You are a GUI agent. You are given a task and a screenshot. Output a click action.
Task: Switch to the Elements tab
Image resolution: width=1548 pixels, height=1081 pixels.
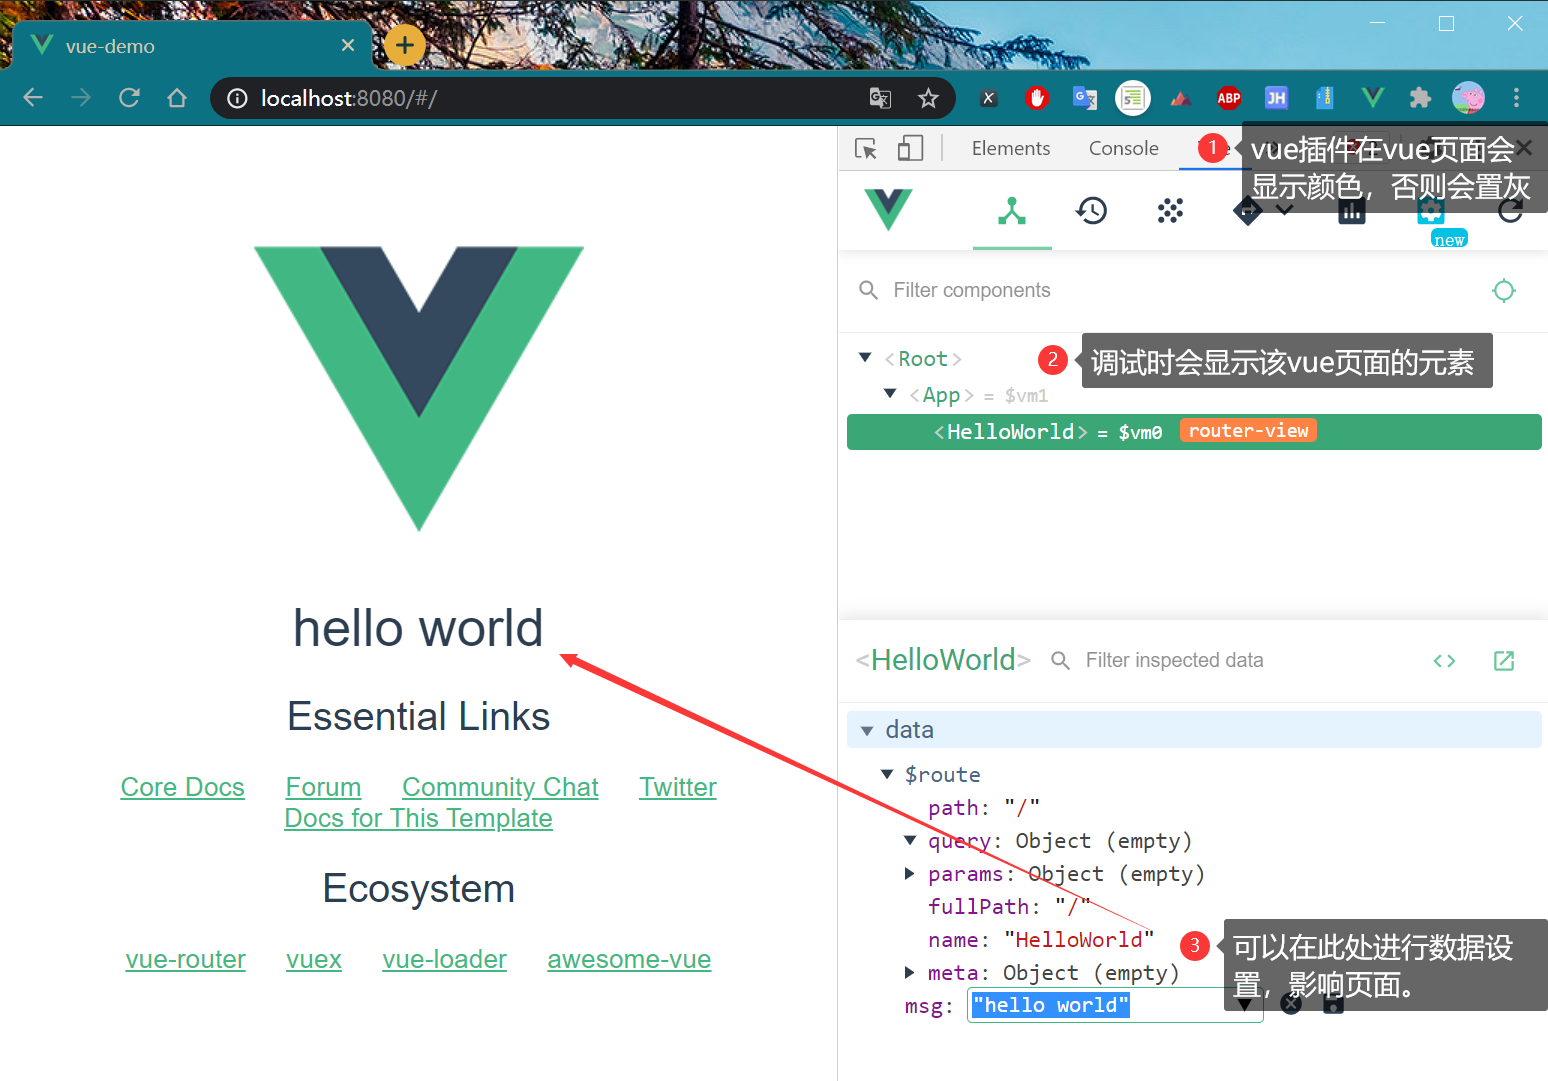click(x=1011, y=148)
